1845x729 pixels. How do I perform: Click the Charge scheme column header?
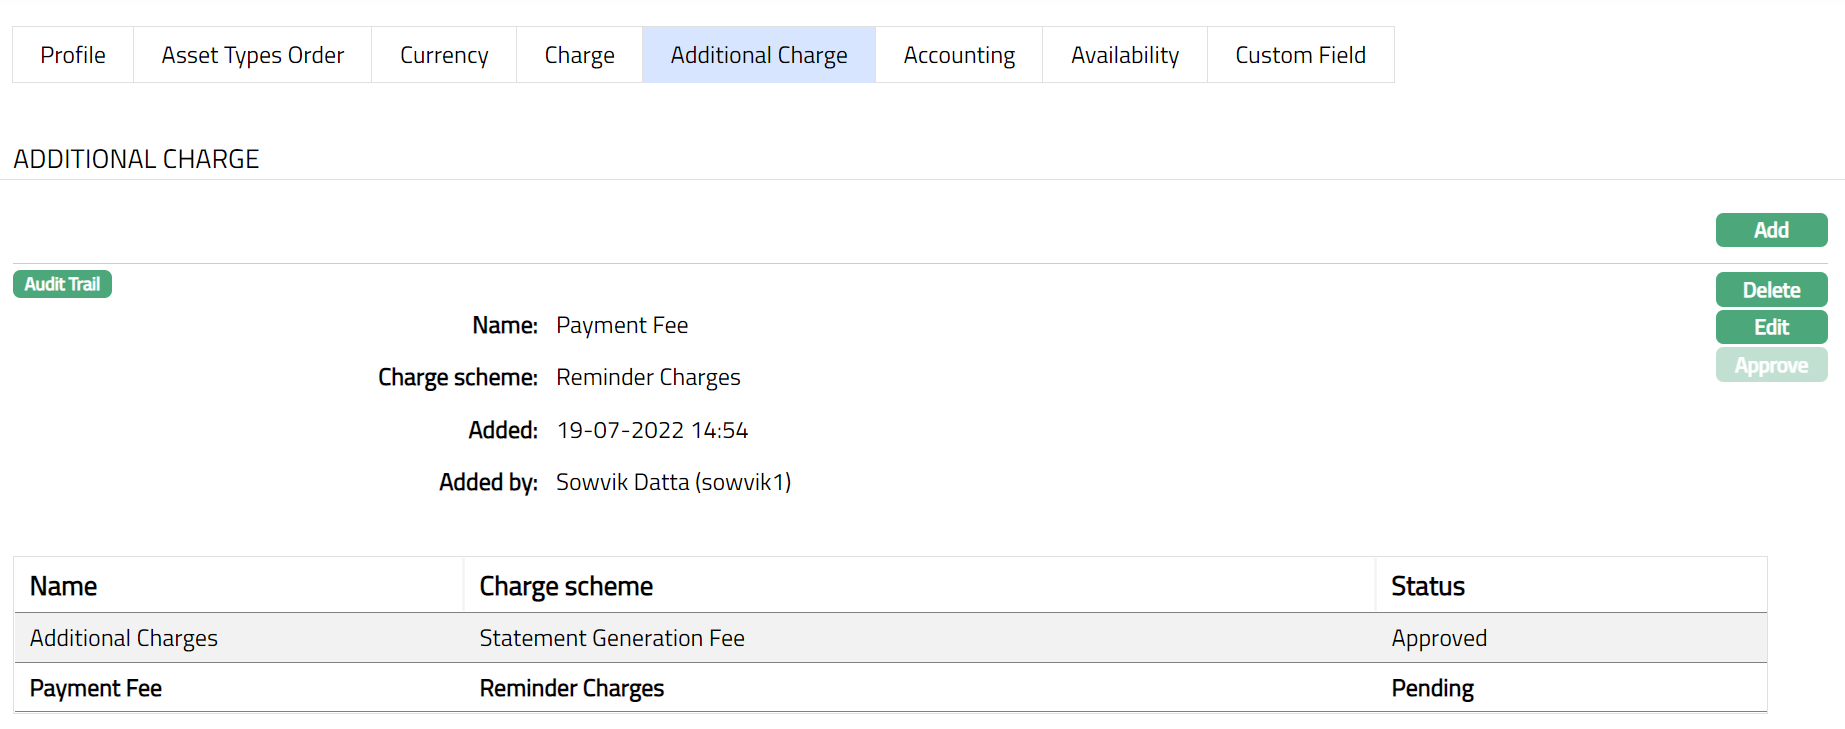point(566,586)
